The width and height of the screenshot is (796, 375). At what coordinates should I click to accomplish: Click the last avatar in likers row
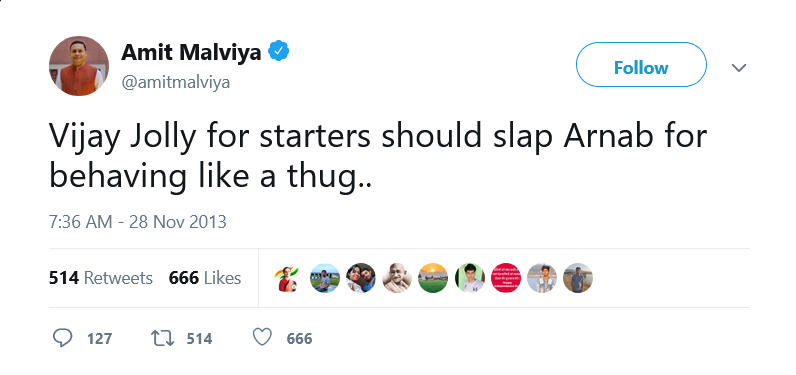578,278
